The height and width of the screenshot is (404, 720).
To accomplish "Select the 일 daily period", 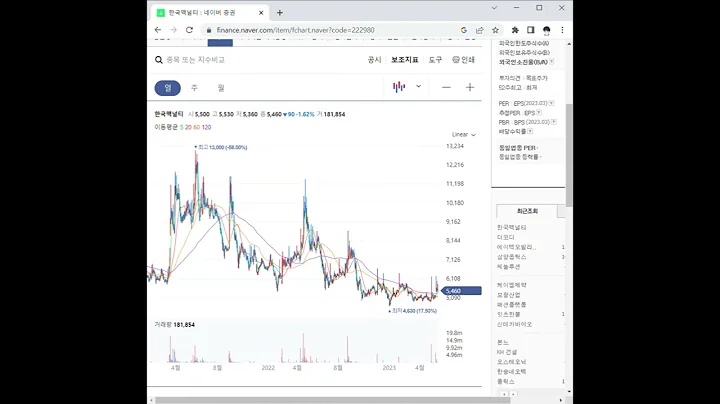I will tap(168, 88).
